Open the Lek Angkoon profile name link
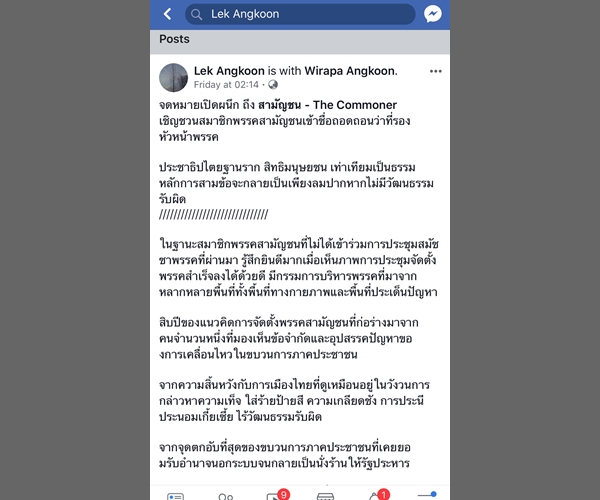 (x=229, y=71)
